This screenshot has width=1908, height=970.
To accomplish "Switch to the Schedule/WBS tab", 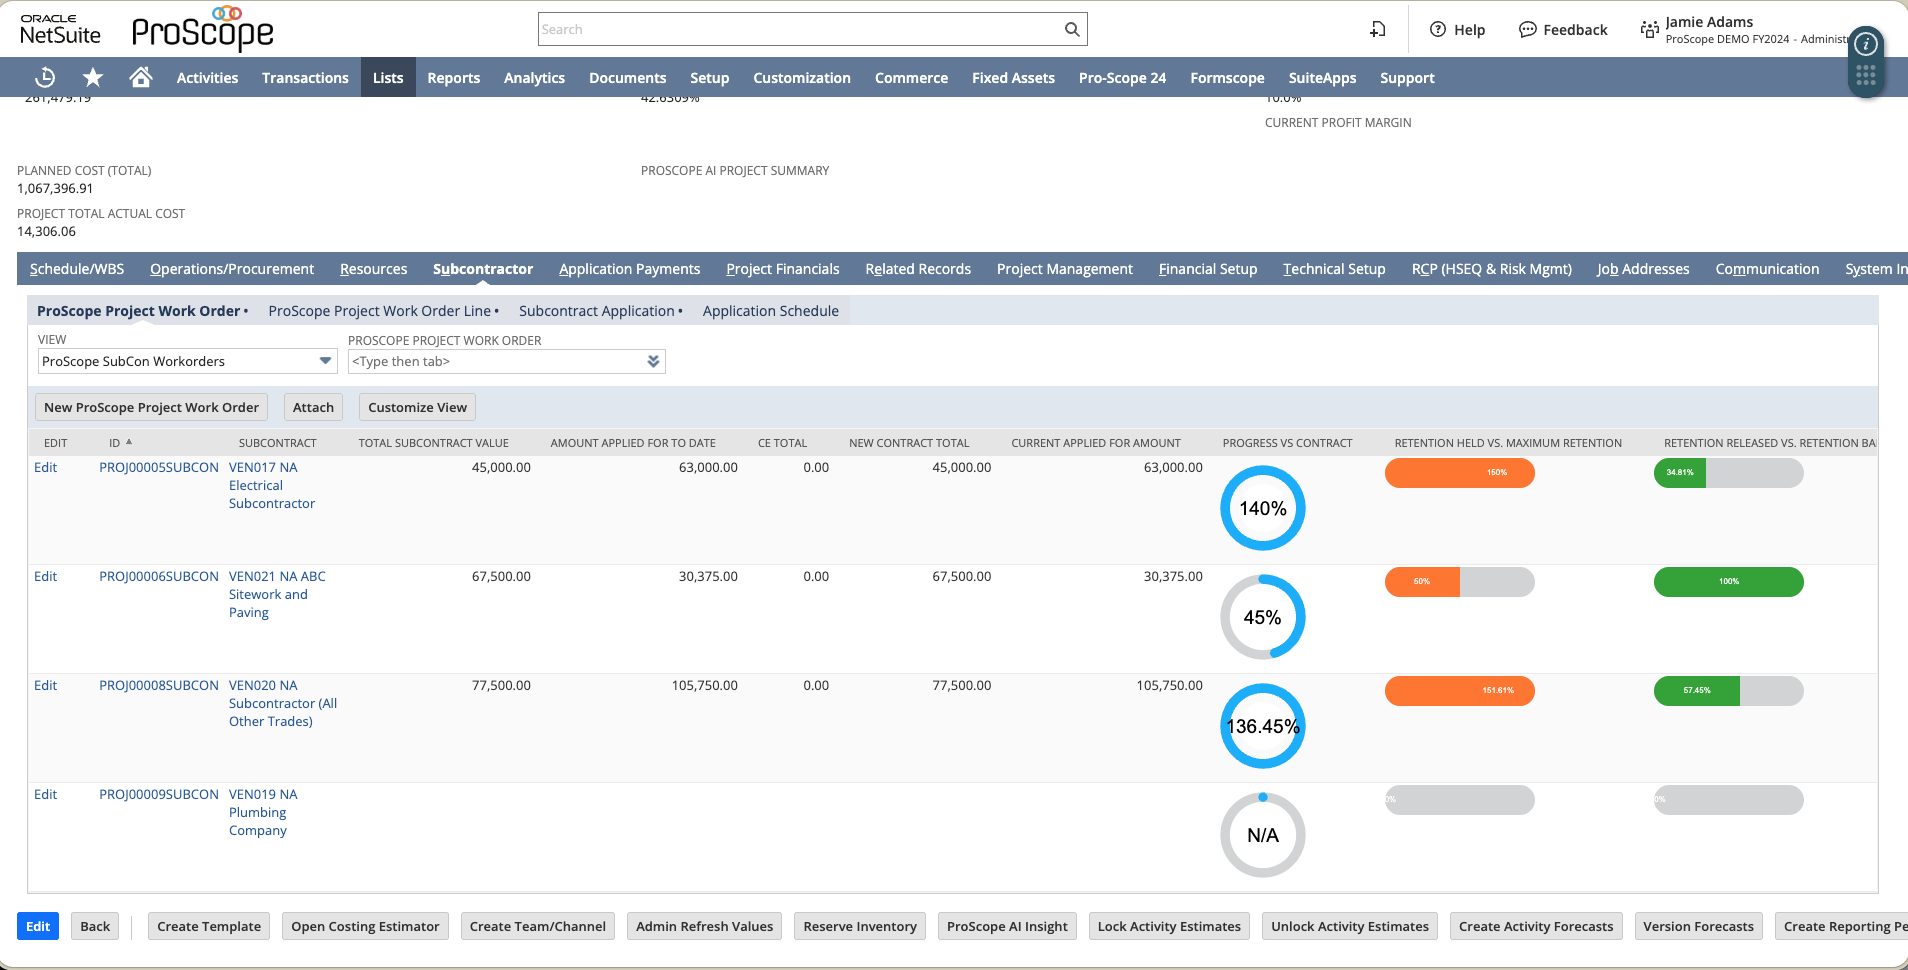I will click(77, 269).
